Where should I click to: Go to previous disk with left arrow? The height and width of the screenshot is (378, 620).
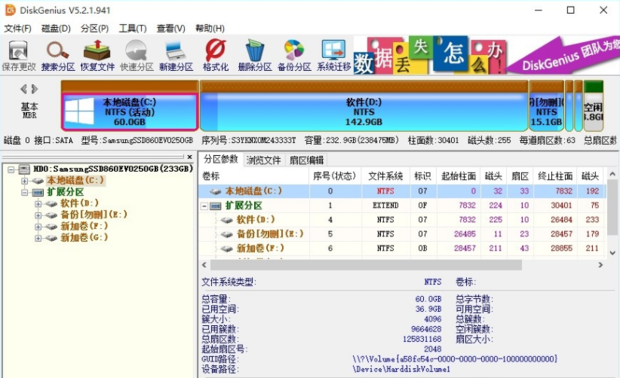(24, 89)
